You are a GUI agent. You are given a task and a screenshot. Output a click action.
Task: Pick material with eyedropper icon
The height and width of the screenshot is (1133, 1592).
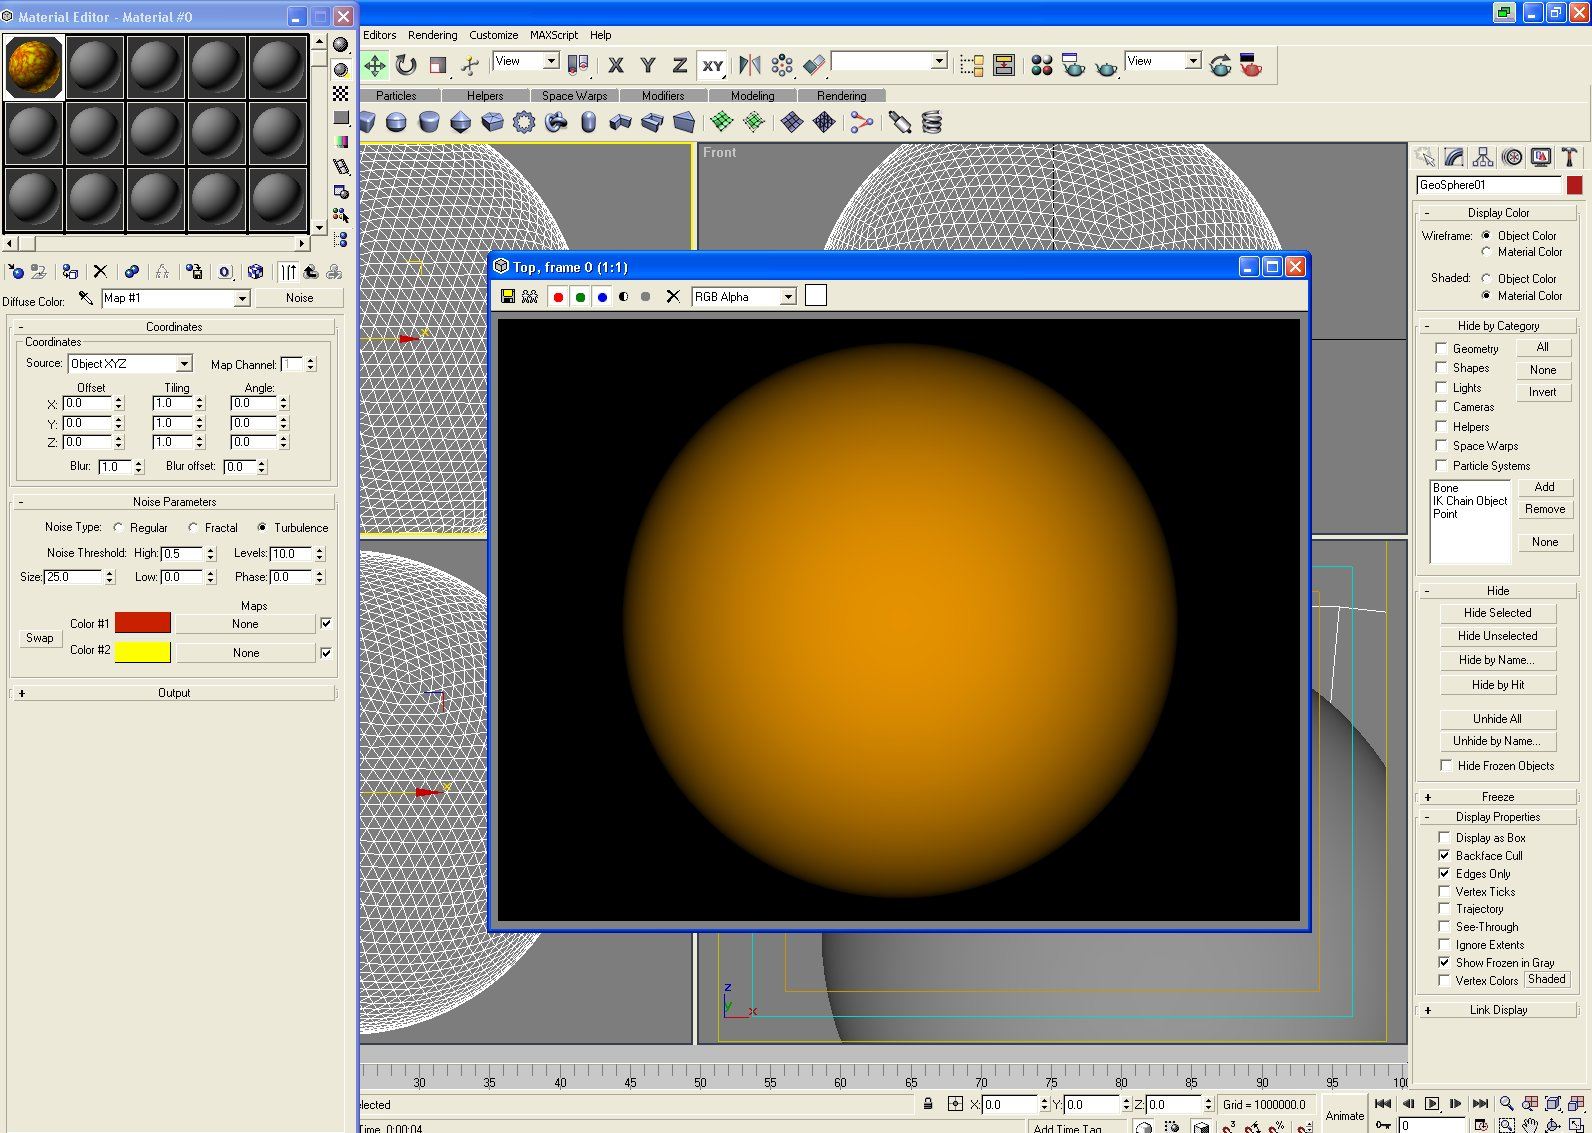click(86, 298)
